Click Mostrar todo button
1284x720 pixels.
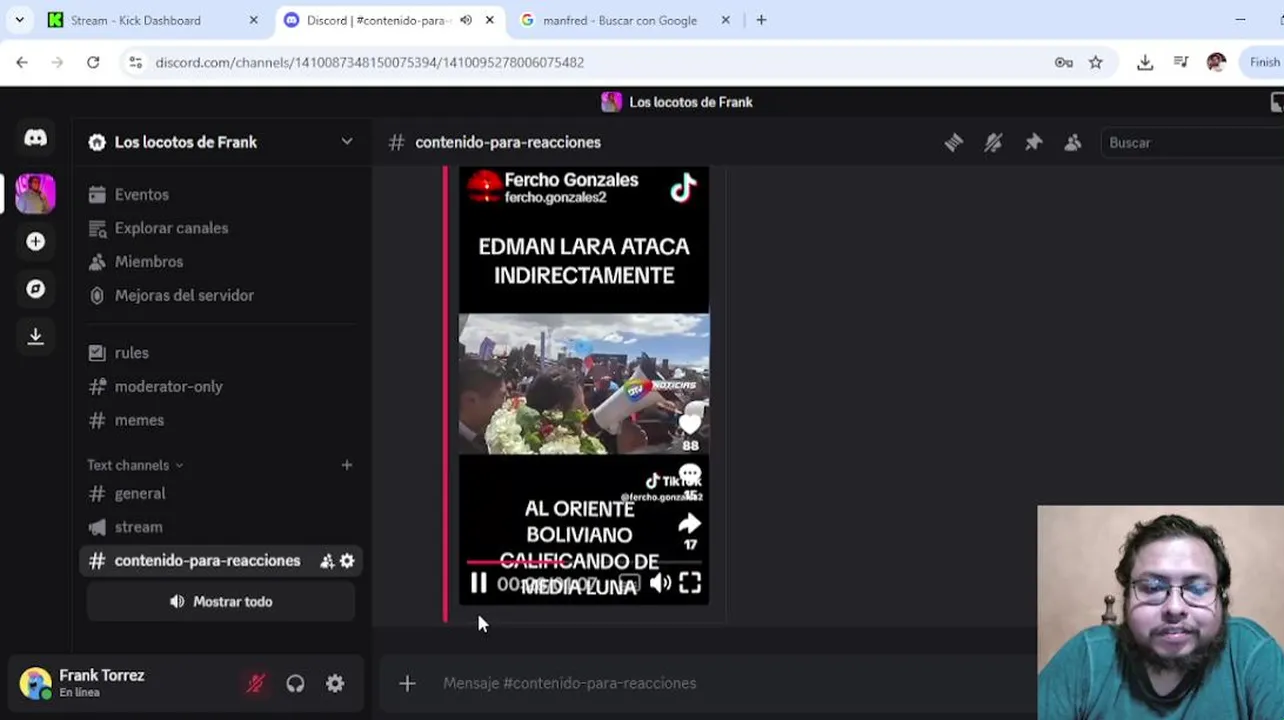pos(220,602)
